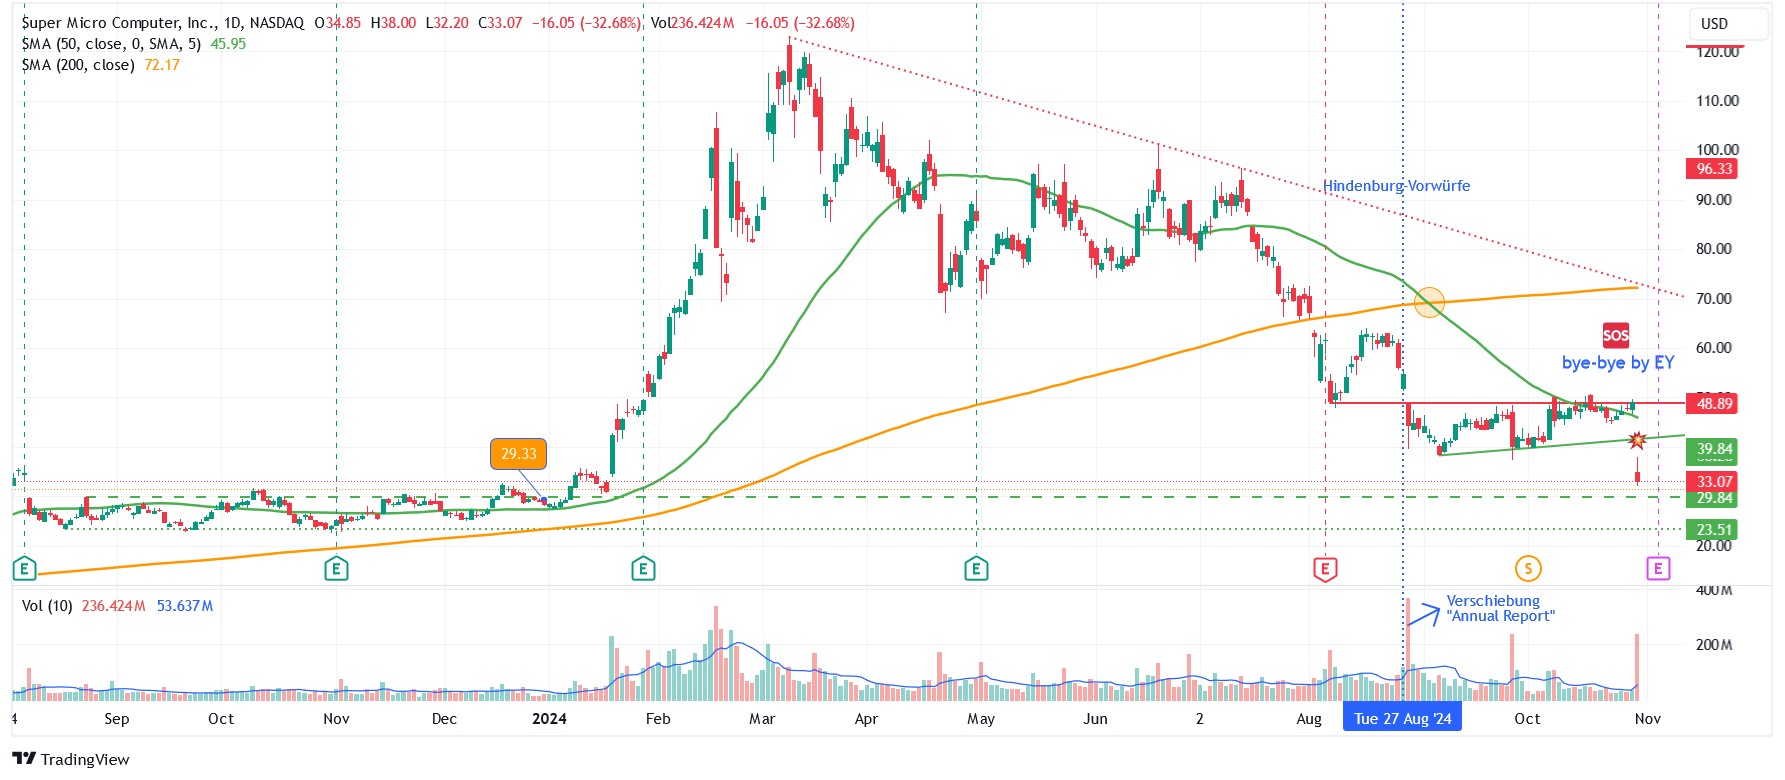Click the 2024 label on time axis
The image size is (1785, 780).
pyautogui.click(x=549, y=719)
